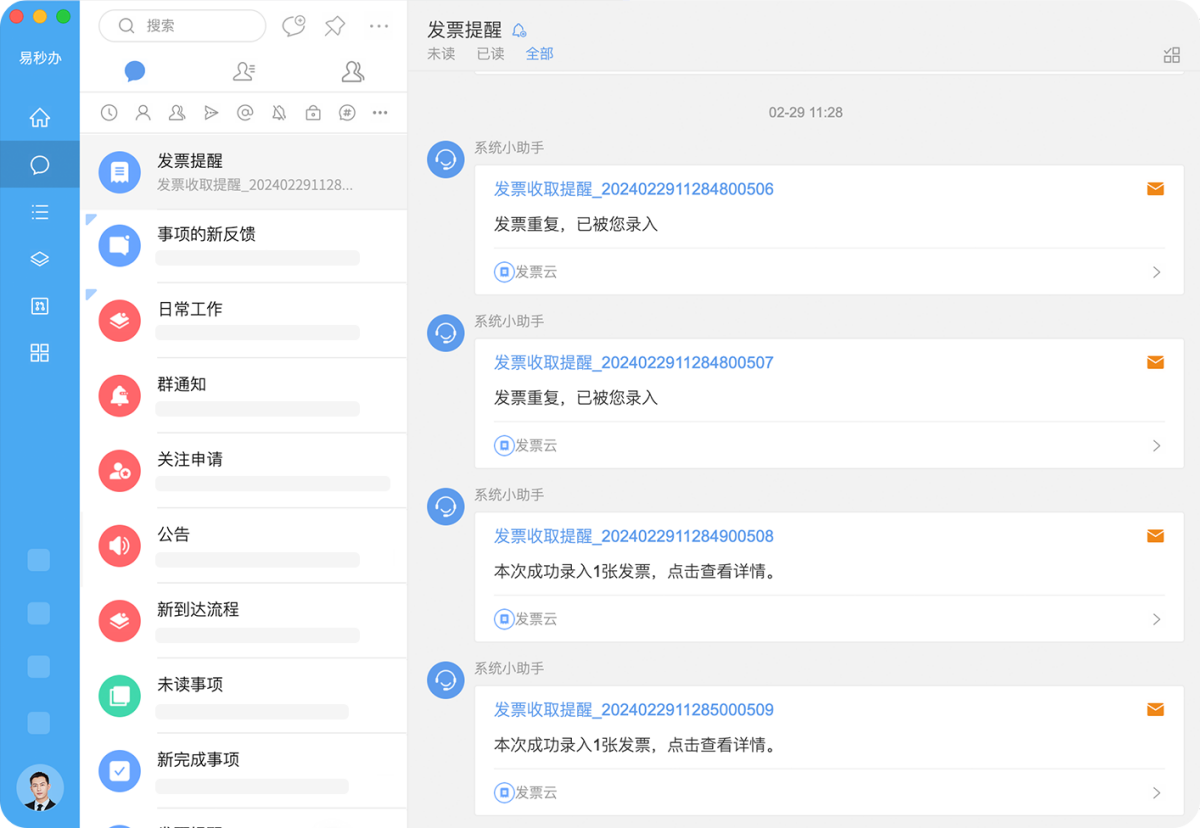Toggle the pin icon above the chat list
This screenshot has width=1200, height=828.
tap(334, 26)
